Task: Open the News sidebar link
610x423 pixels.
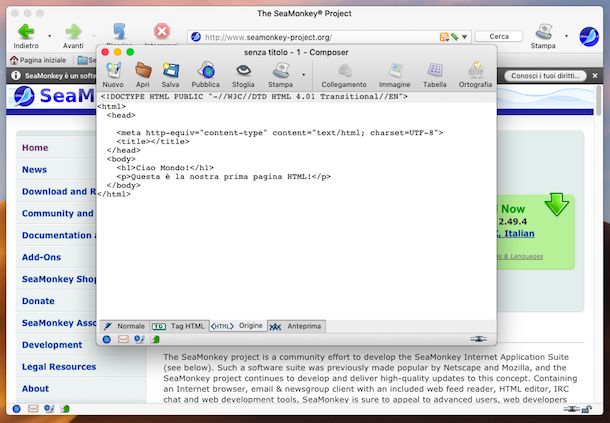Action: [x=34, y=170]
